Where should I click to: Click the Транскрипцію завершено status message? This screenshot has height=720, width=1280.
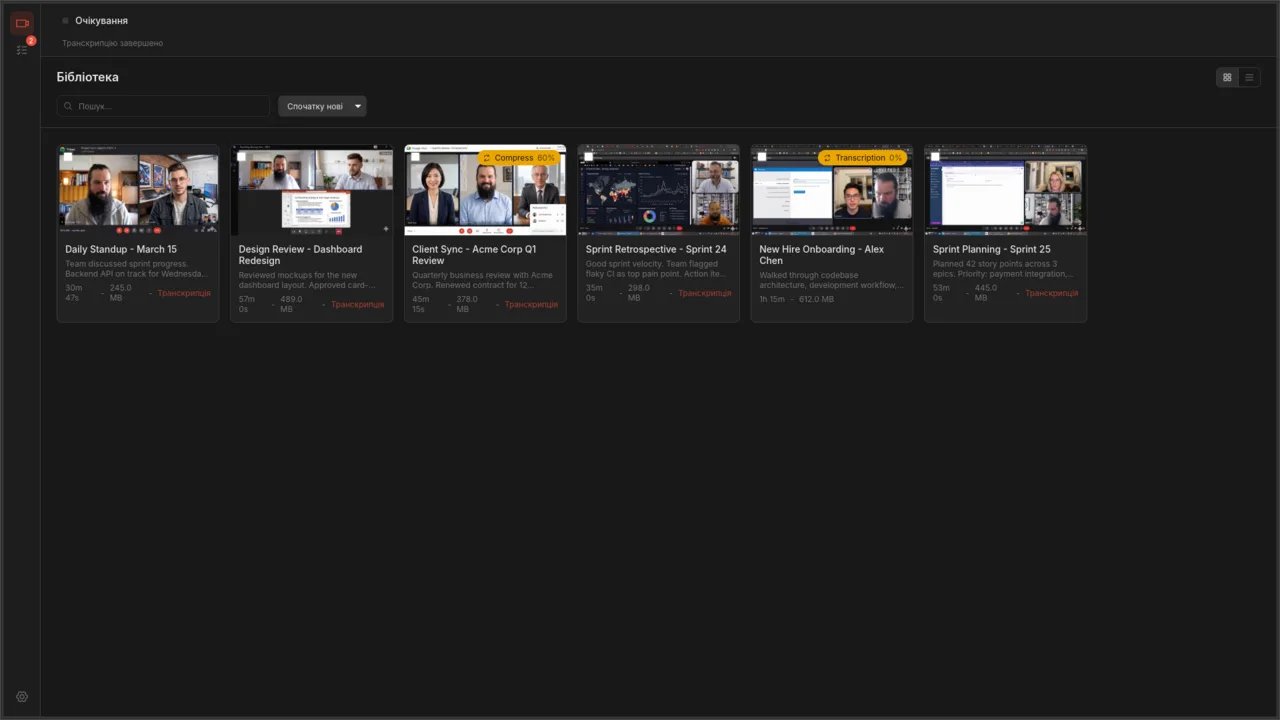(x=112, y=43)
